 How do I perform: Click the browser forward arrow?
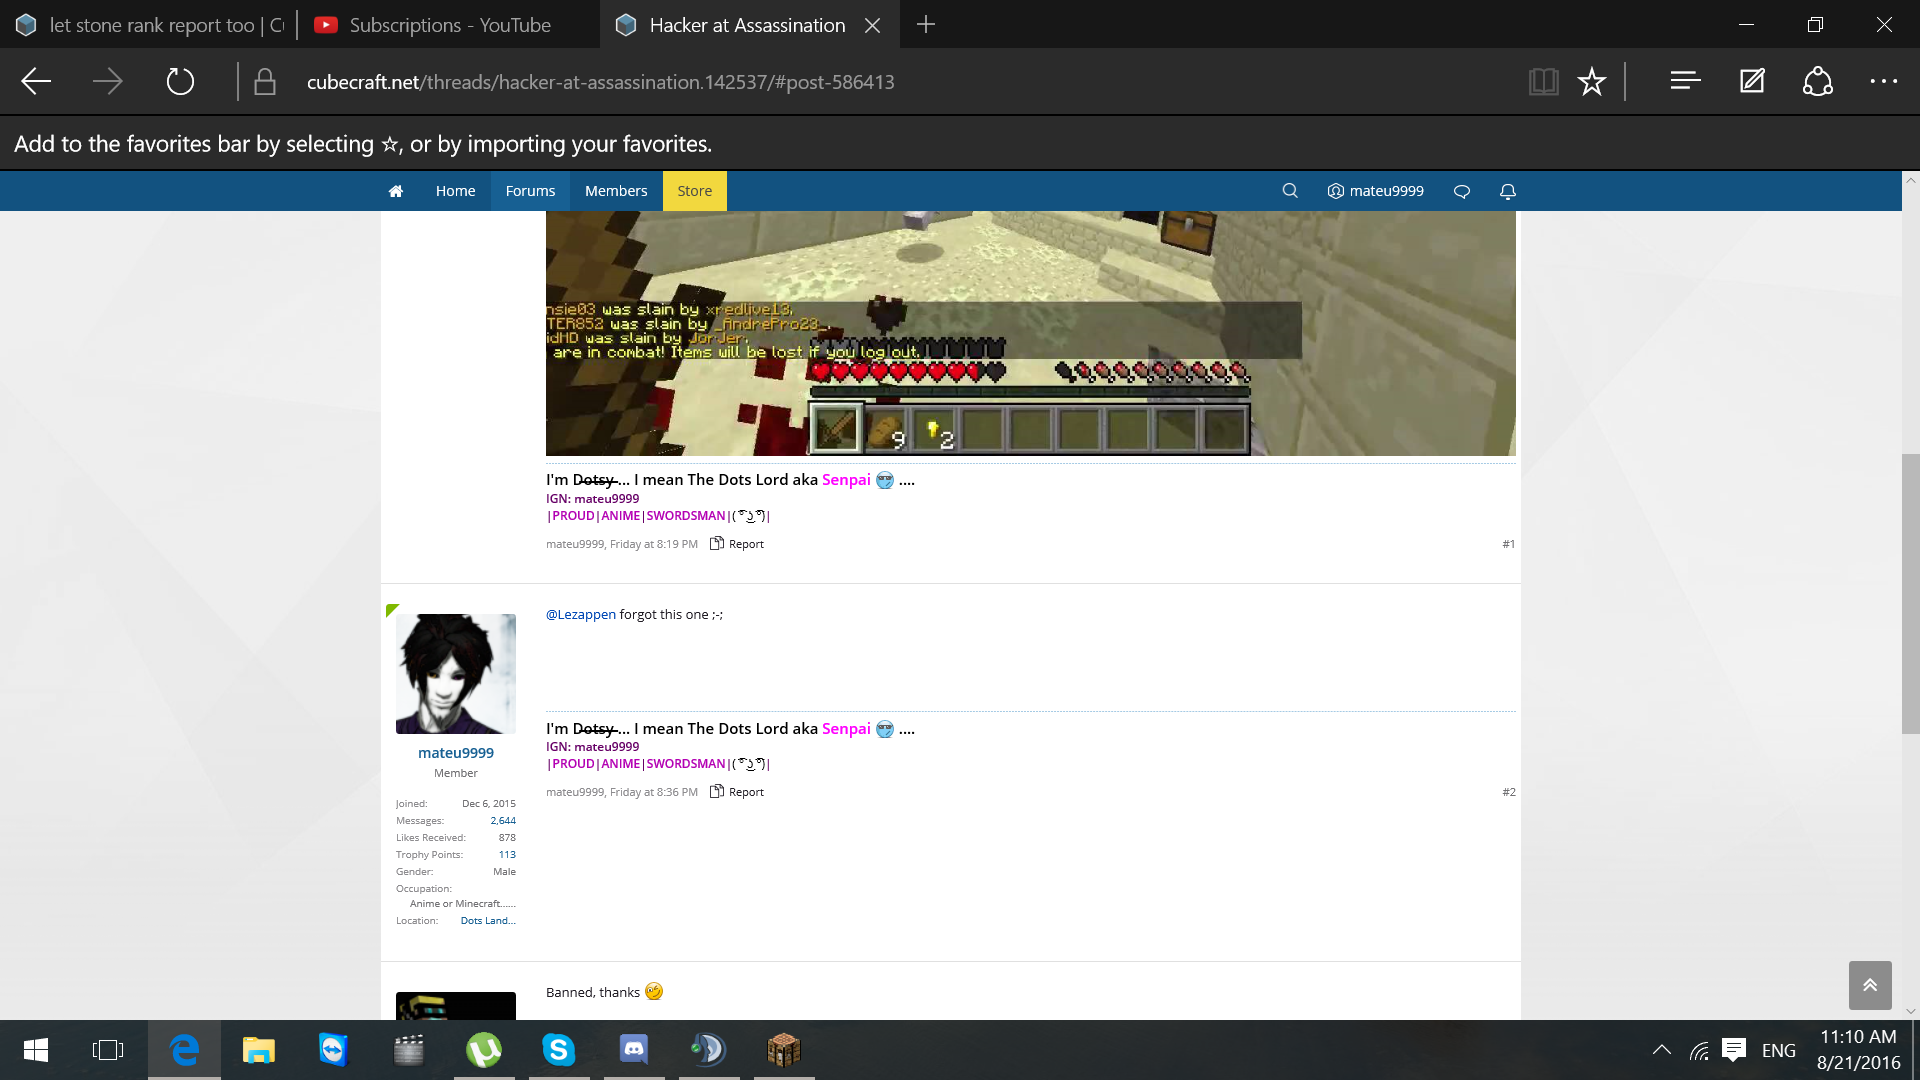coord(107,82)
